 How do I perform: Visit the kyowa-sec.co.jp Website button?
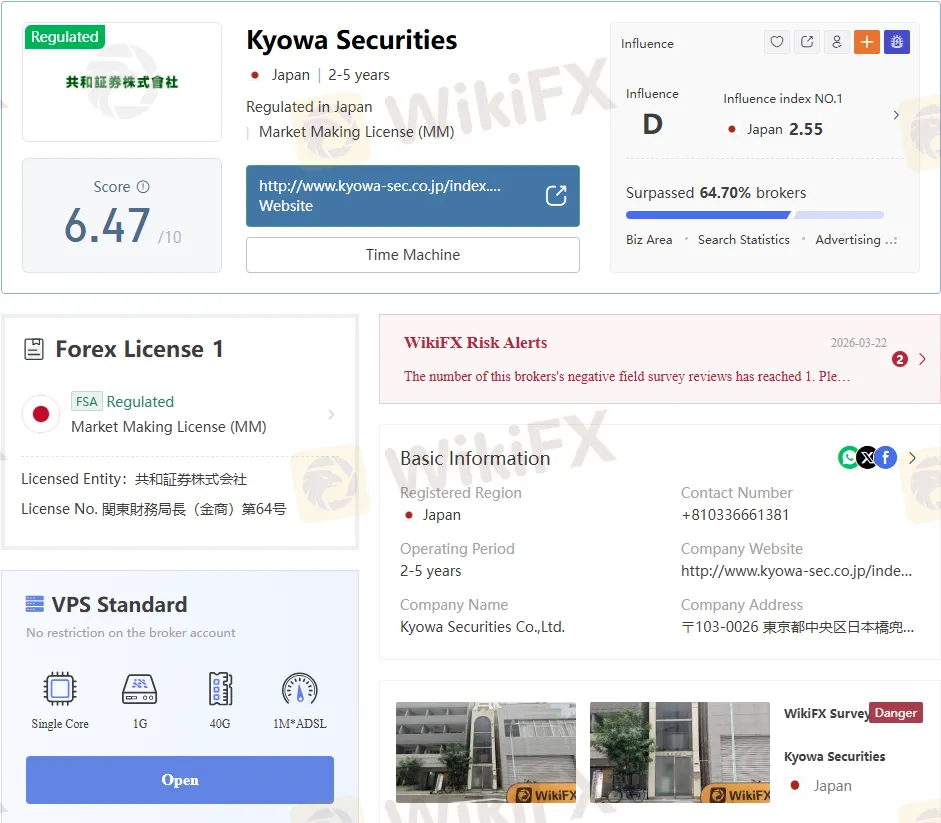point(412,196)
